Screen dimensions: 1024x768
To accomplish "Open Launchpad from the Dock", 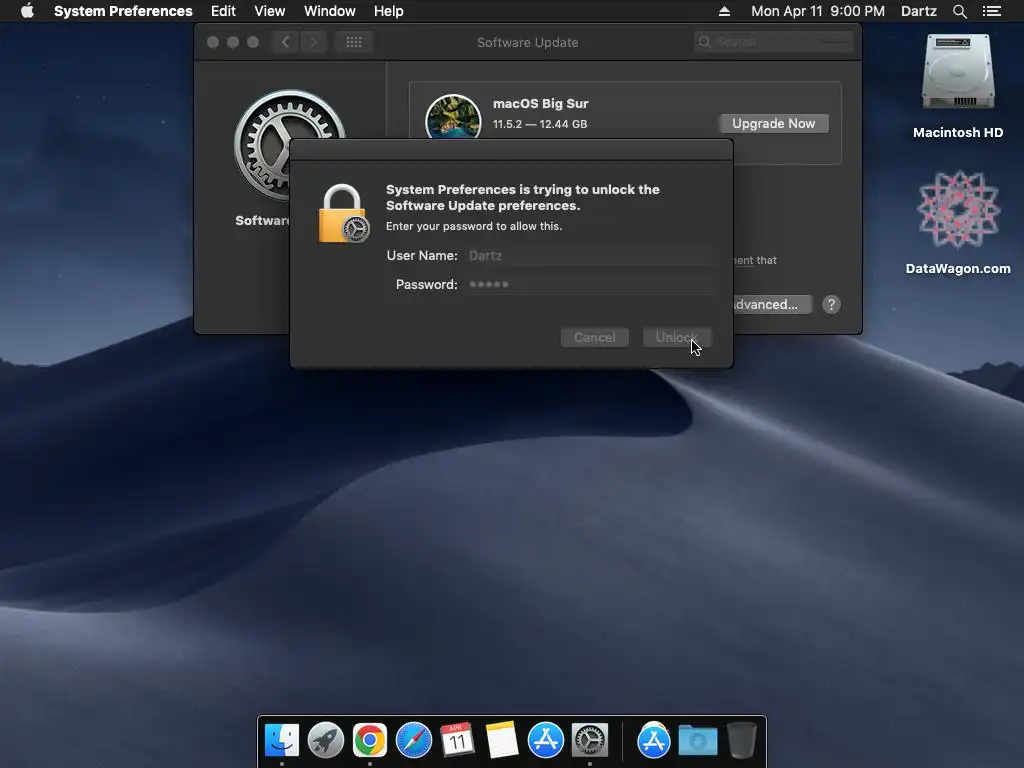I will coord(325,741).
